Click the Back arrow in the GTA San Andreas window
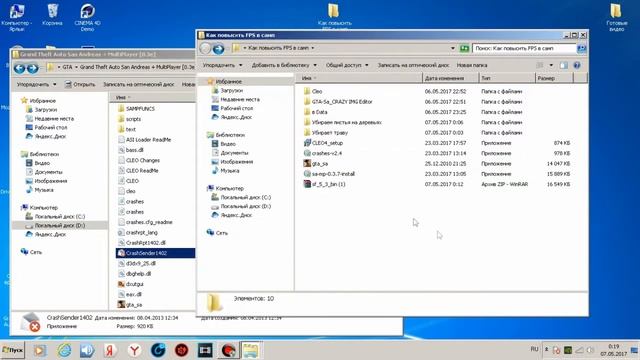This screenshot has height=360, width=640. (x=19, y=68)
